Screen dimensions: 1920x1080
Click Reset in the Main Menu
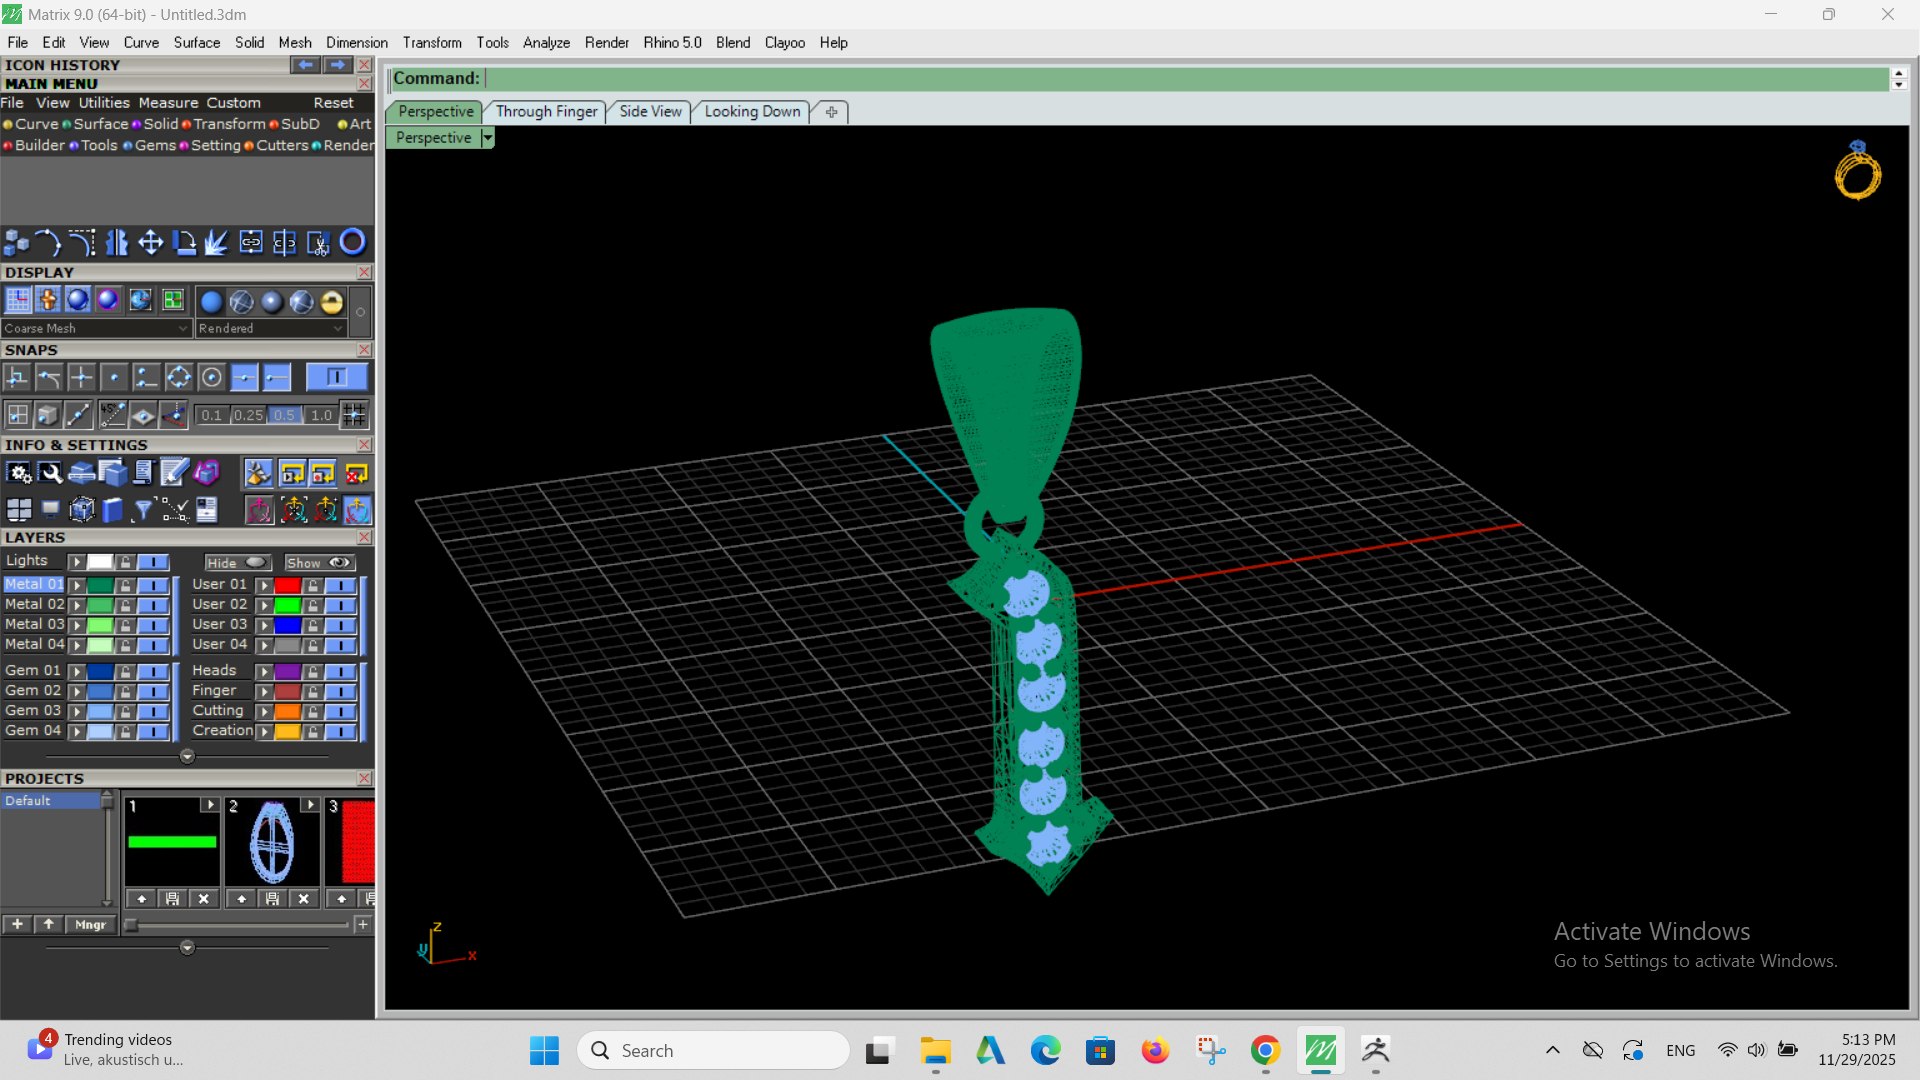click(x=333, y=103)
